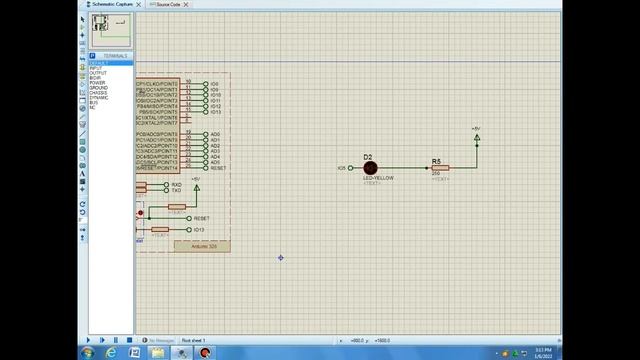Screen dimensions: 640x360
Task: Select CHASSIS terminal type
Action: coord(98,93)
